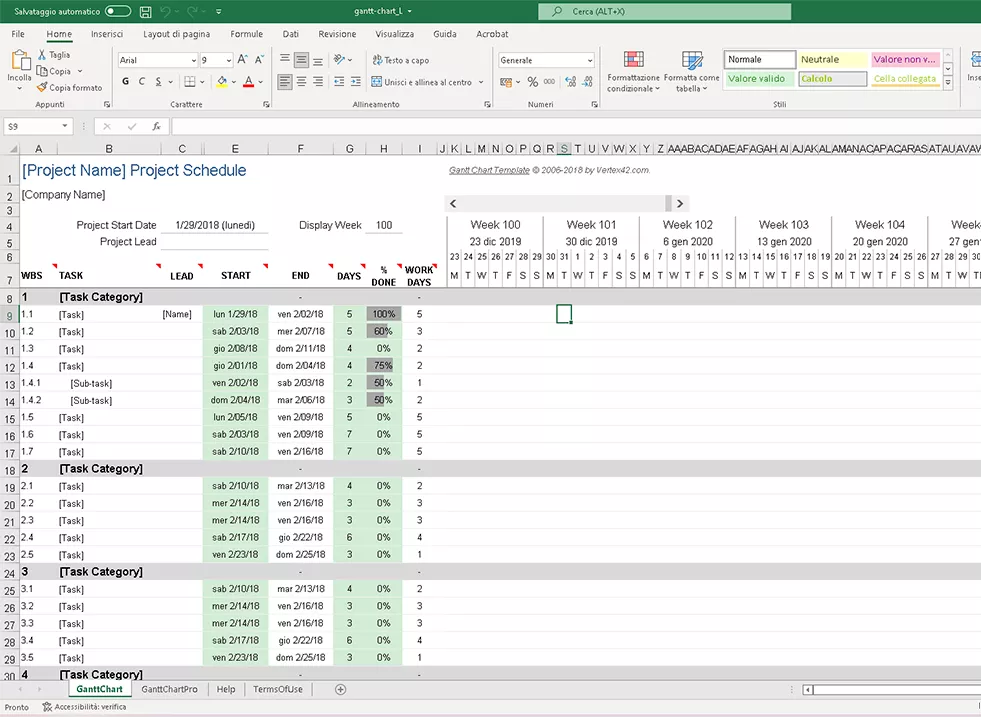Apply the Calcolo cell style
Screen dimensions: 981x717
click(833, 79)
